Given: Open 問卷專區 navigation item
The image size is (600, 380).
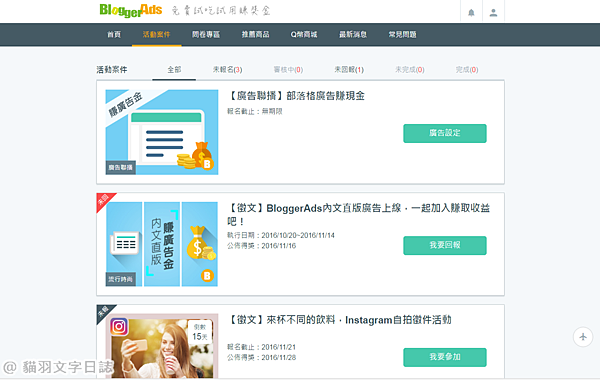Looking at the screenshot, I should coord(206,34).
